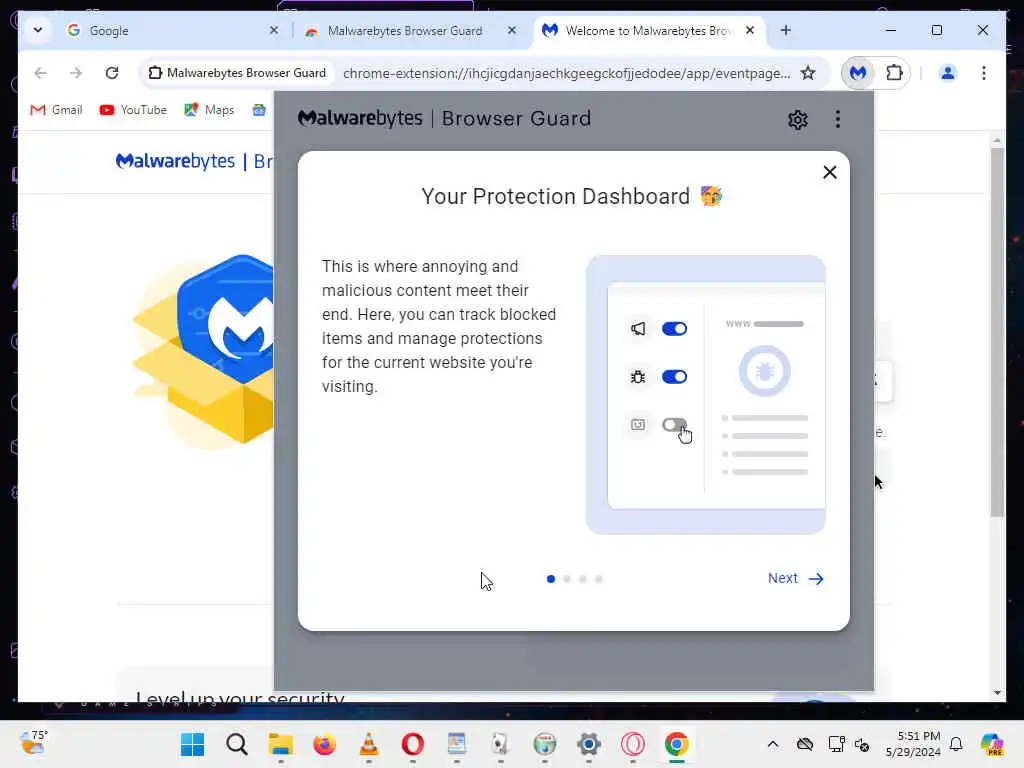Open Browser Guard settings gear
The image size is (1024, 768).
(797, 120)
